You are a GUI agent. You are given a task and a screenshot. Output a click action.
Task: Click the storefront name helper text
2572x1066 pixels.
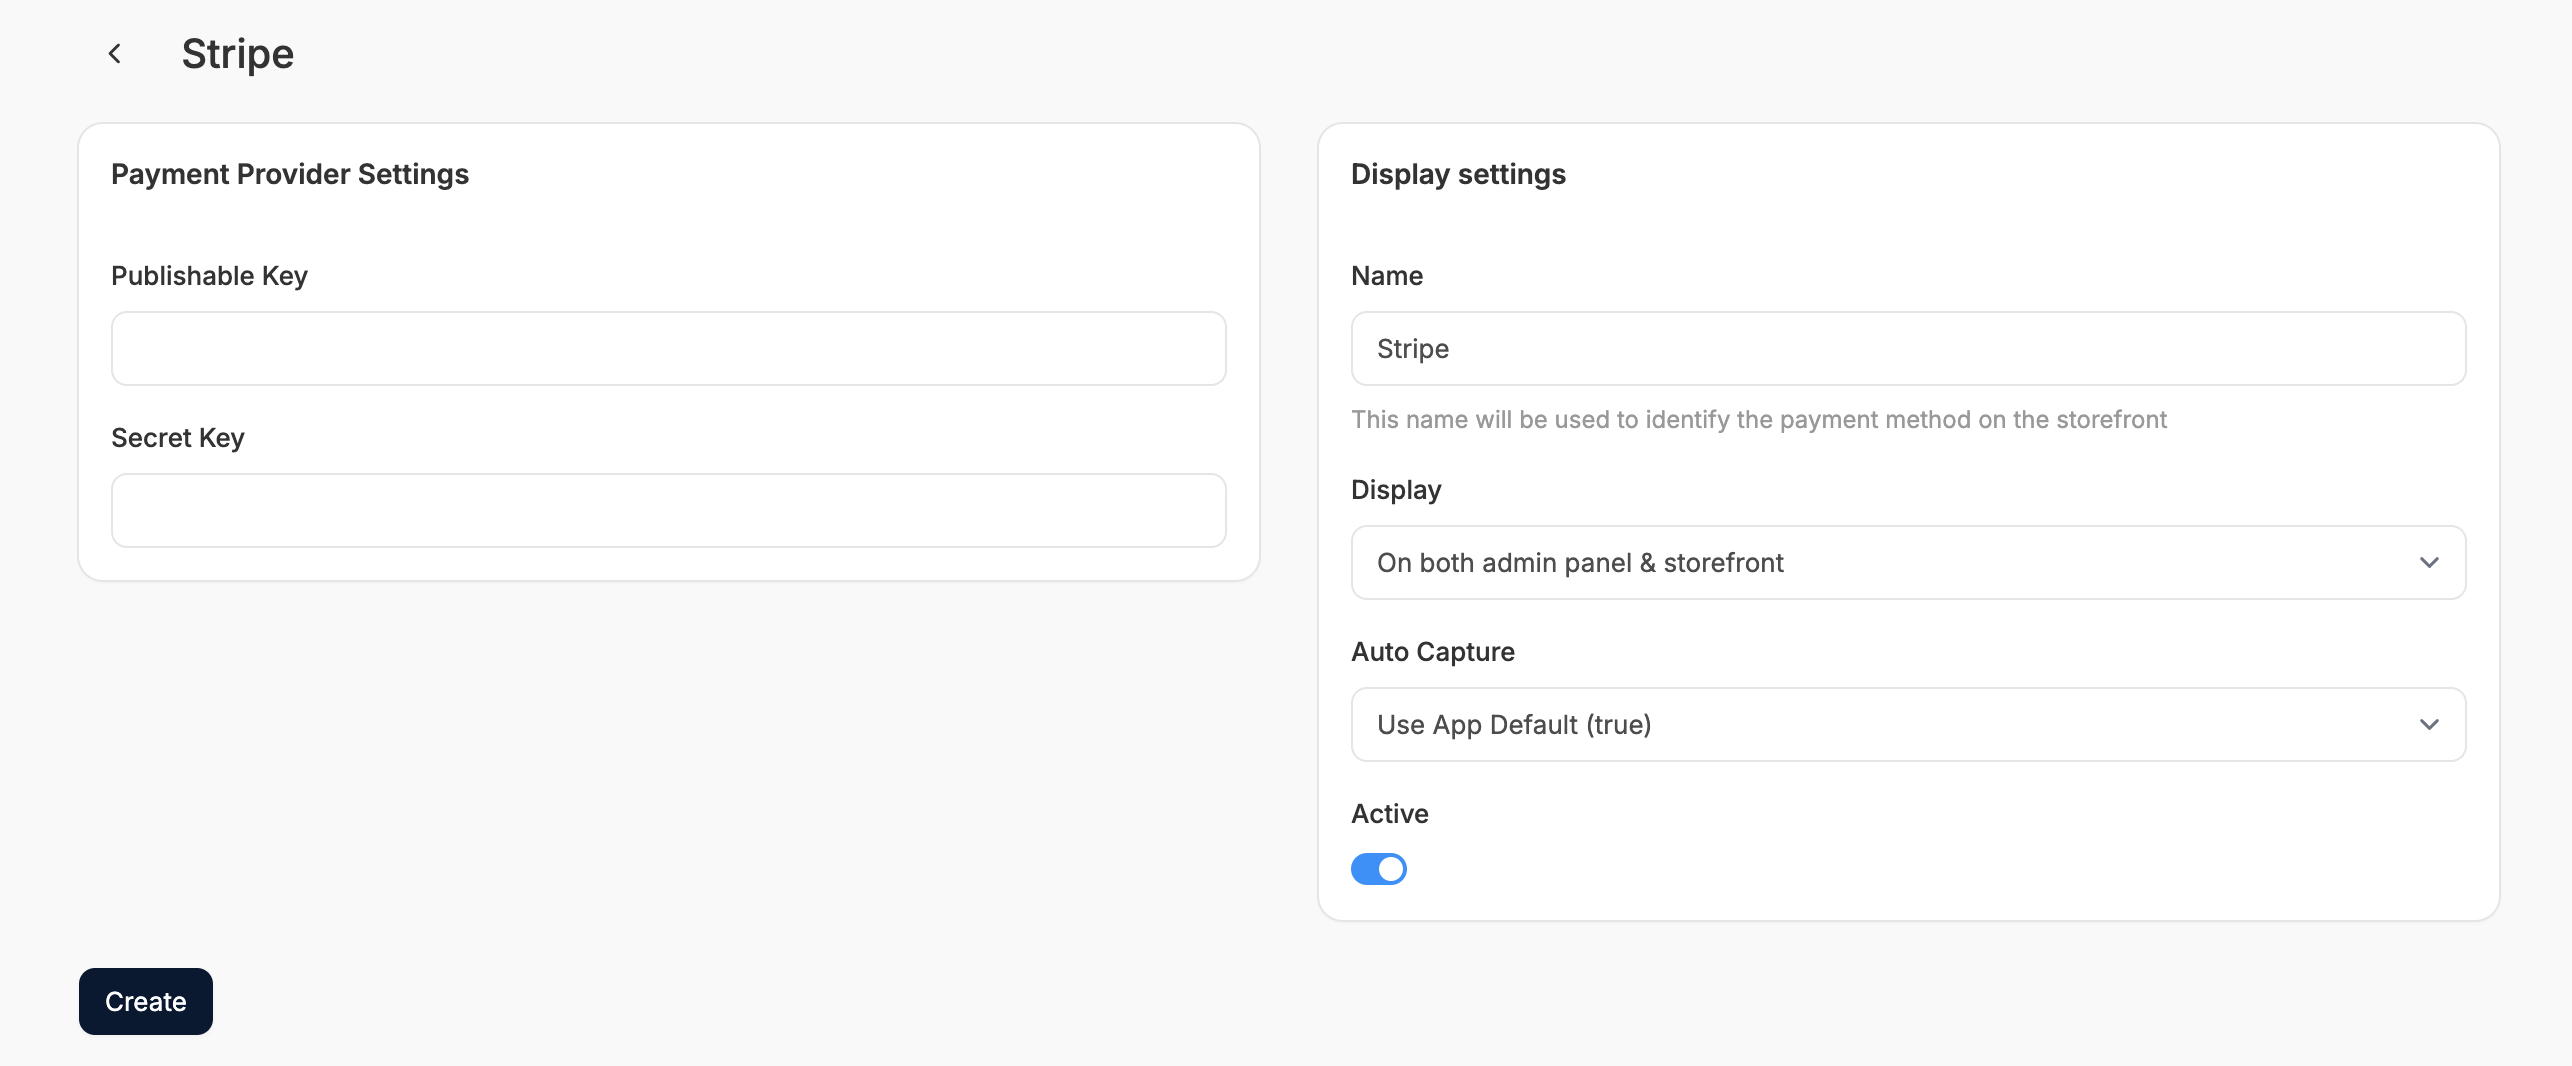coord(1758,420)
